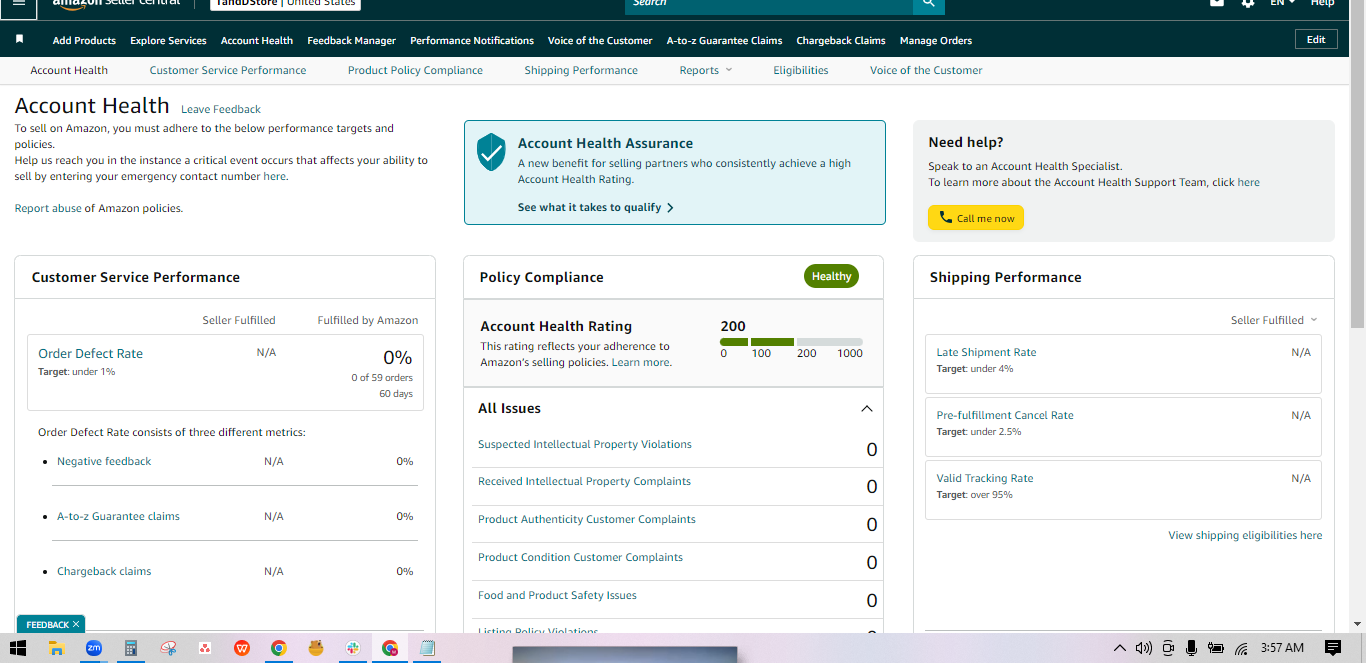Open Snipping tool in taskbar

click(x=168, y=648)
